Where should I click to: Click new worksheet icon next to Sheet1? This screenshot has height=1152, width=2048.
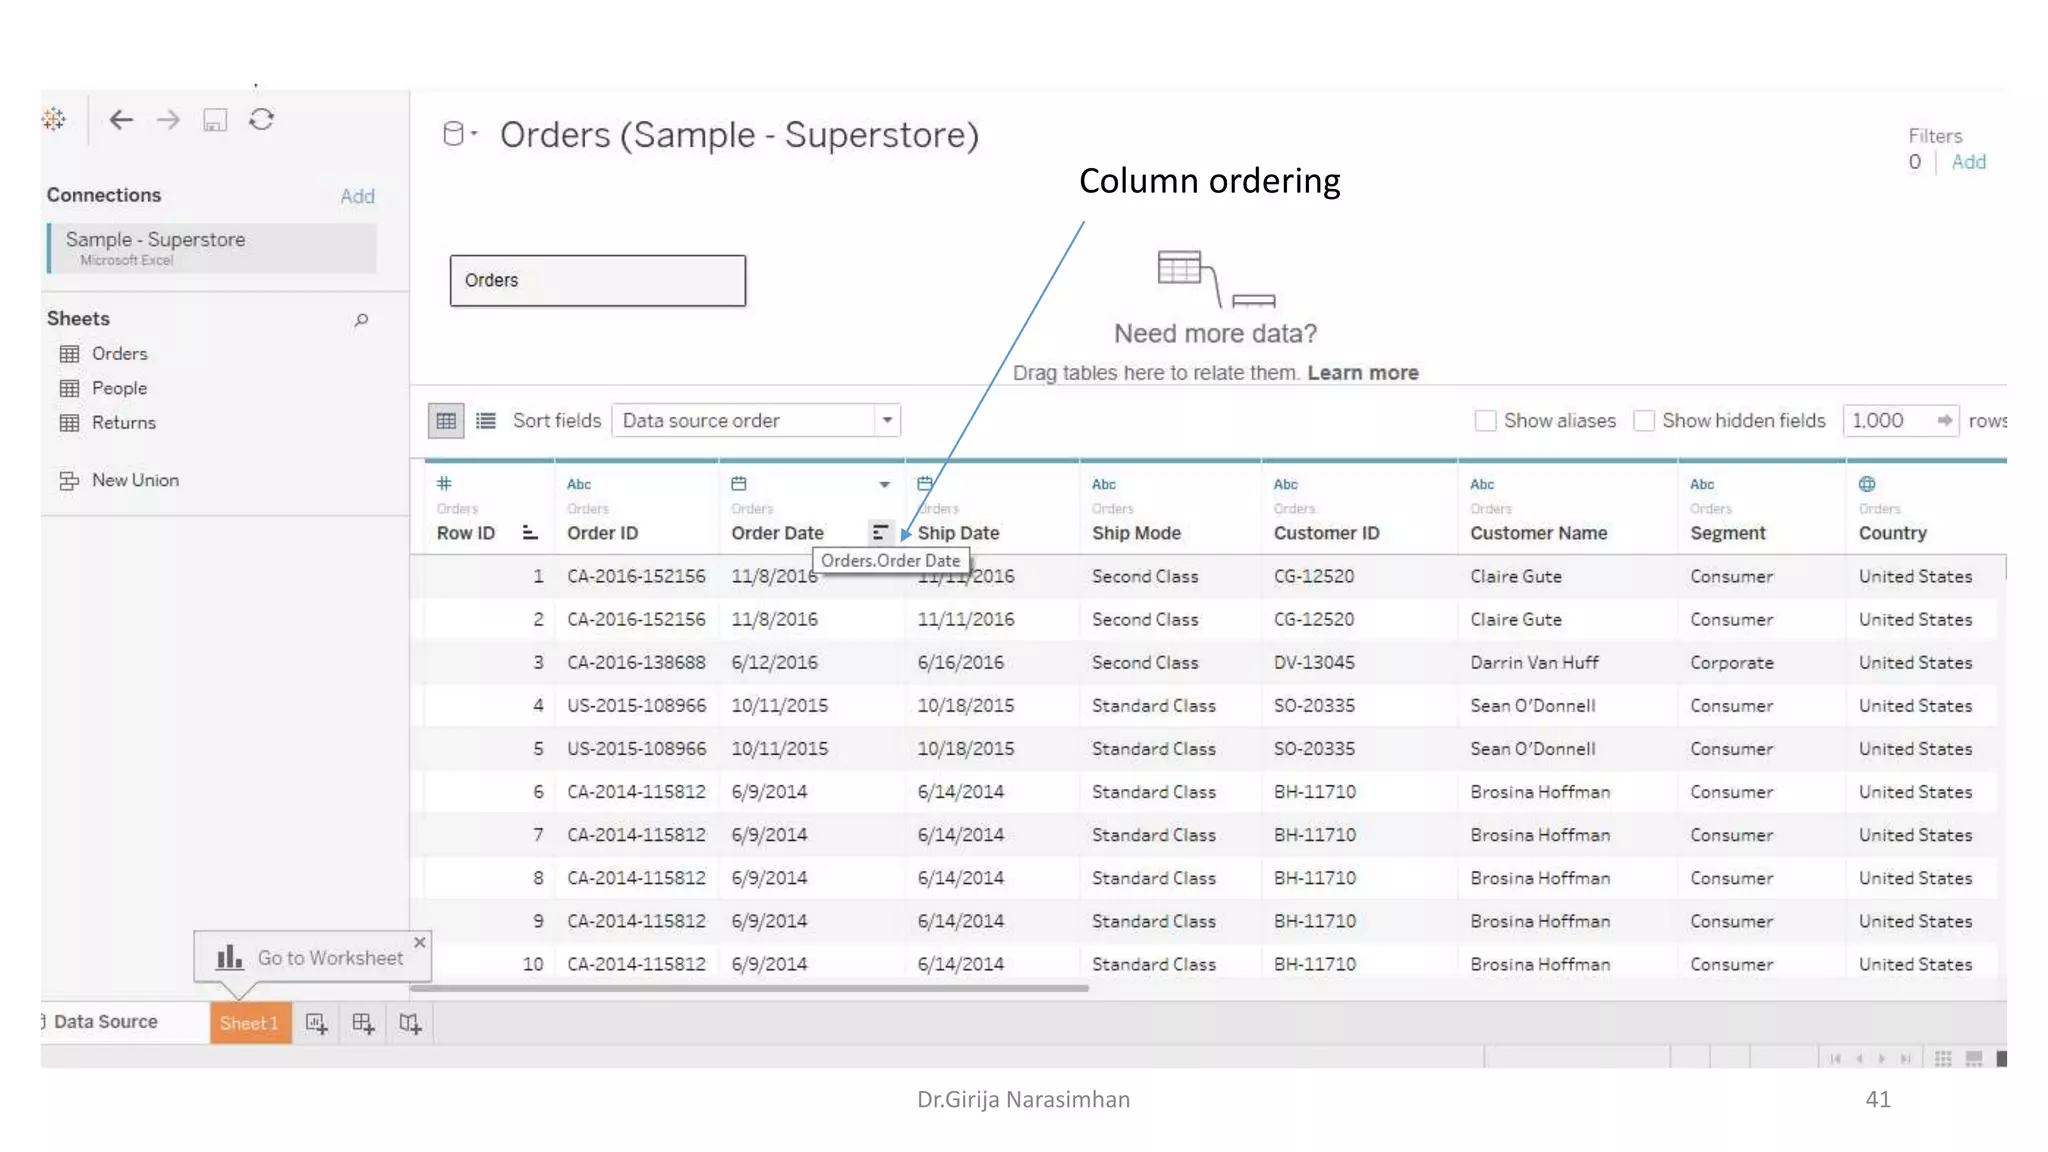coord(316,1023)
